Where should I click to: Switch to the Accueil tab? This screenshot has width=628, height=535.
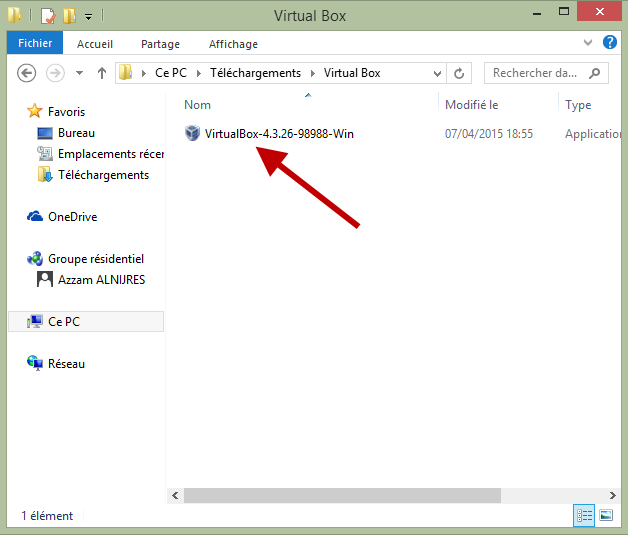point(95,44)
